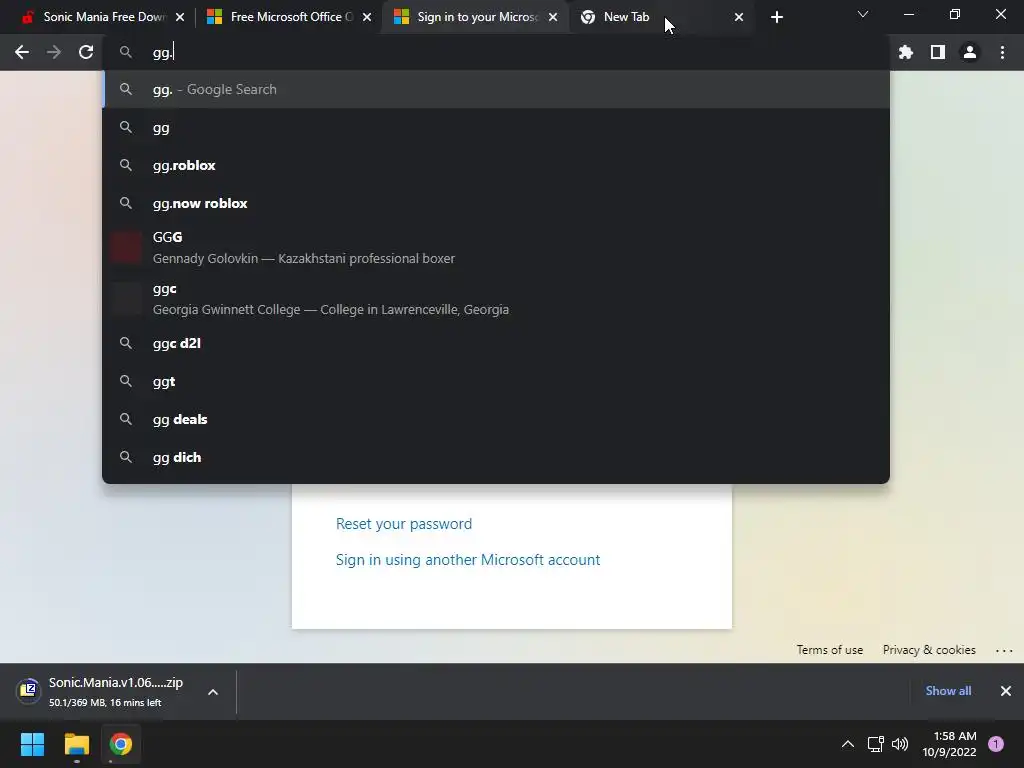The height and width of the screenshot is (768, 1024).
Task: Open the Sonic.Mania zip download item
Action: point(104,692)
